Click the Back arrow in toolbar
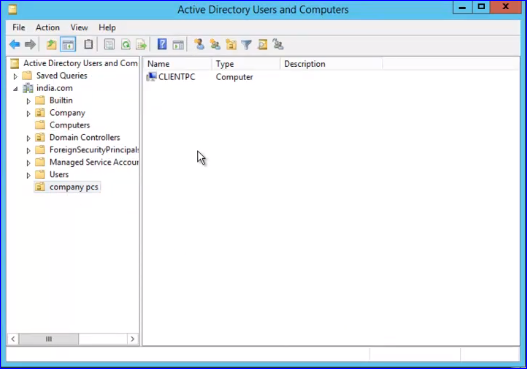 point(15,44)
